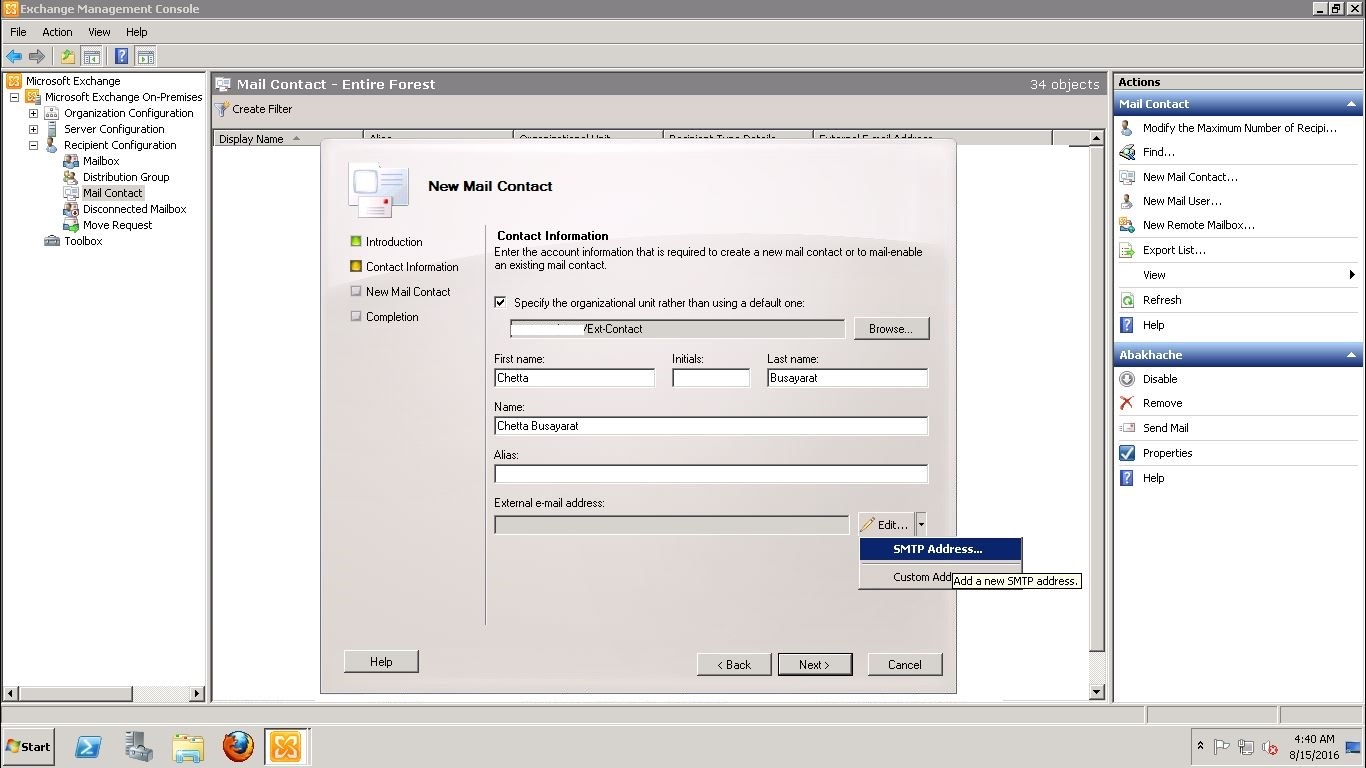Collapse the Mail Contact actions section

[1351, 104]
